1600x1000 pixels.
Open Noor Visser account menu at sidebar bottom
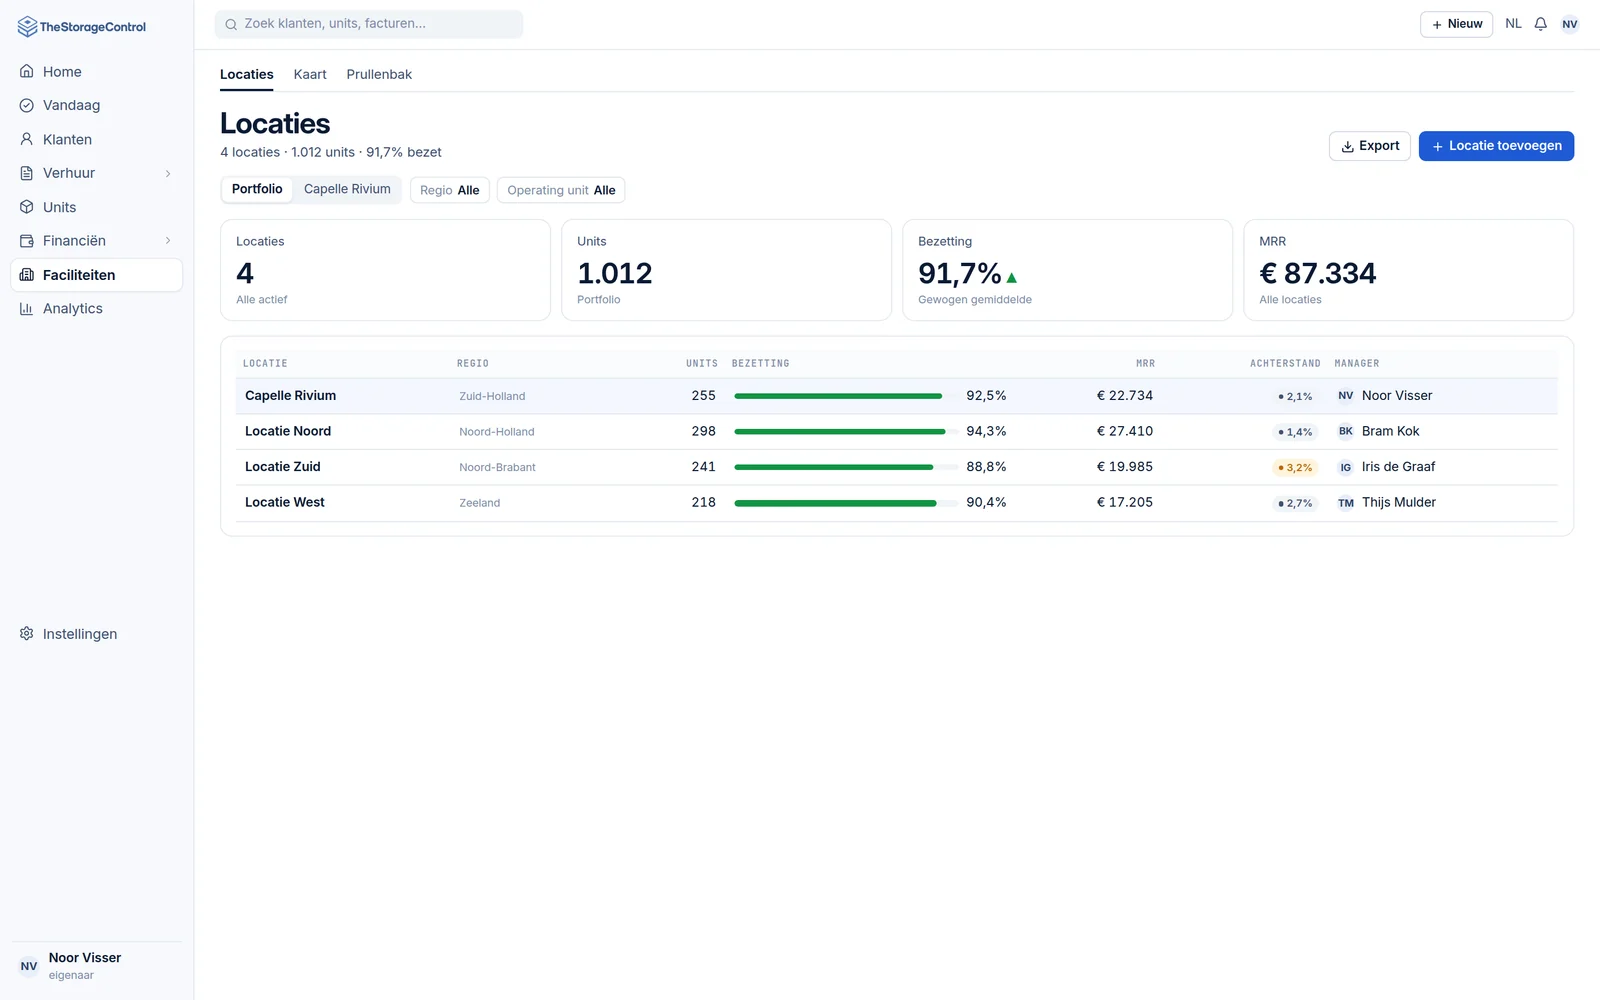[x=96, y=966]
